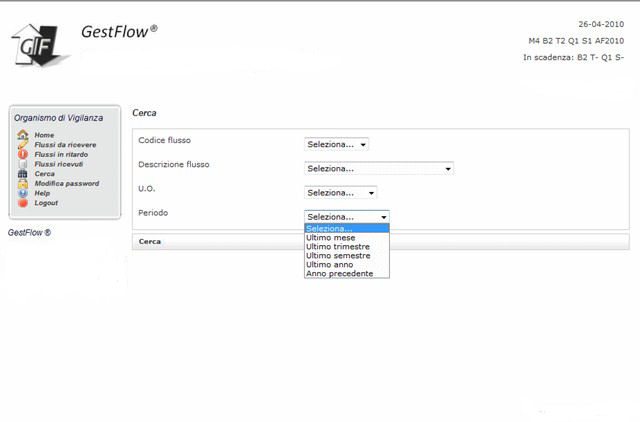
Task: Click the binoculars icon beside Cerca
Action: (x=23, y=174)
